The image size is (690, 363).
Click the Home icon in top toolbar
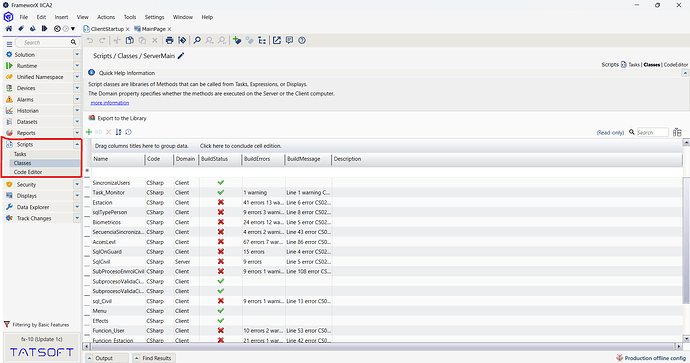pos(9,29)
